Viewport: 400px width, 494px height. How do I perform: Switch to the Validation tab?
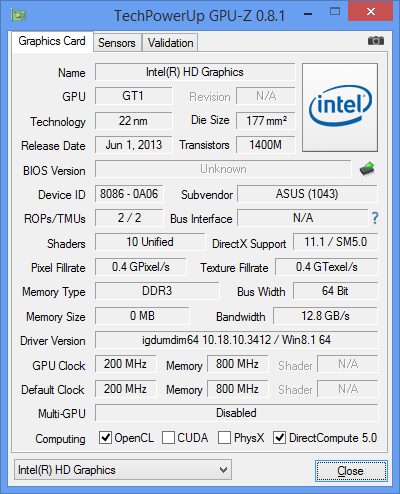tap(170, 43)
